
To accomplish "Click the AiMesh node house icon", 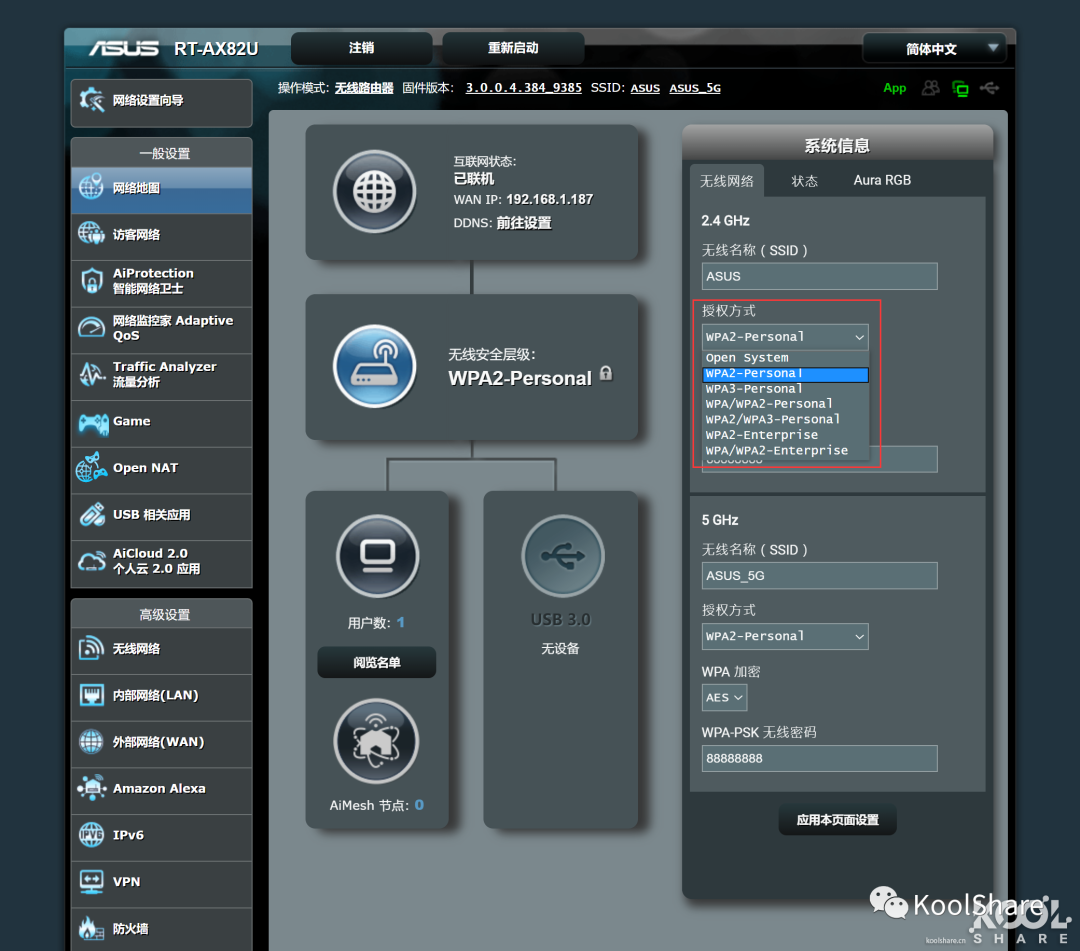I will (376, 741).
